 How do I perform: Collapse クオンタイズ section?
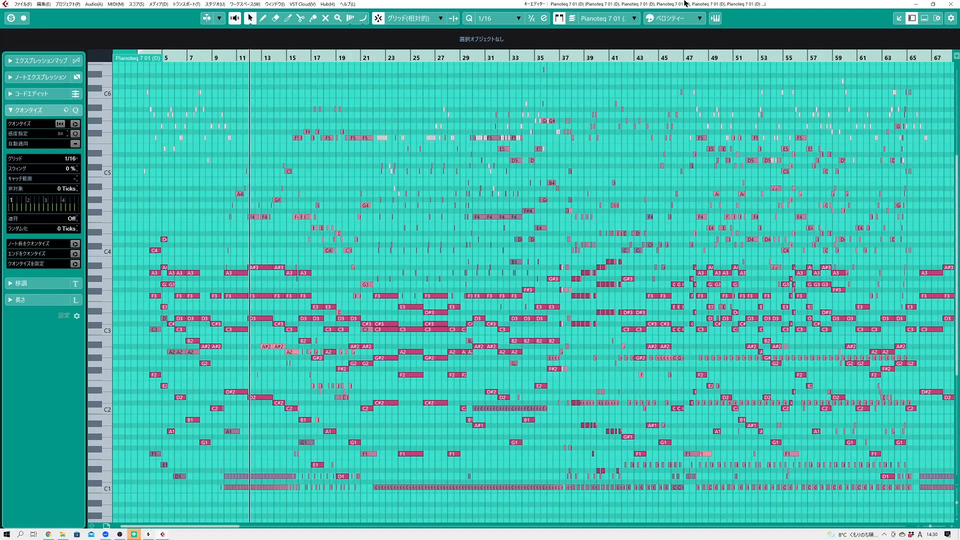coord(43,110)
